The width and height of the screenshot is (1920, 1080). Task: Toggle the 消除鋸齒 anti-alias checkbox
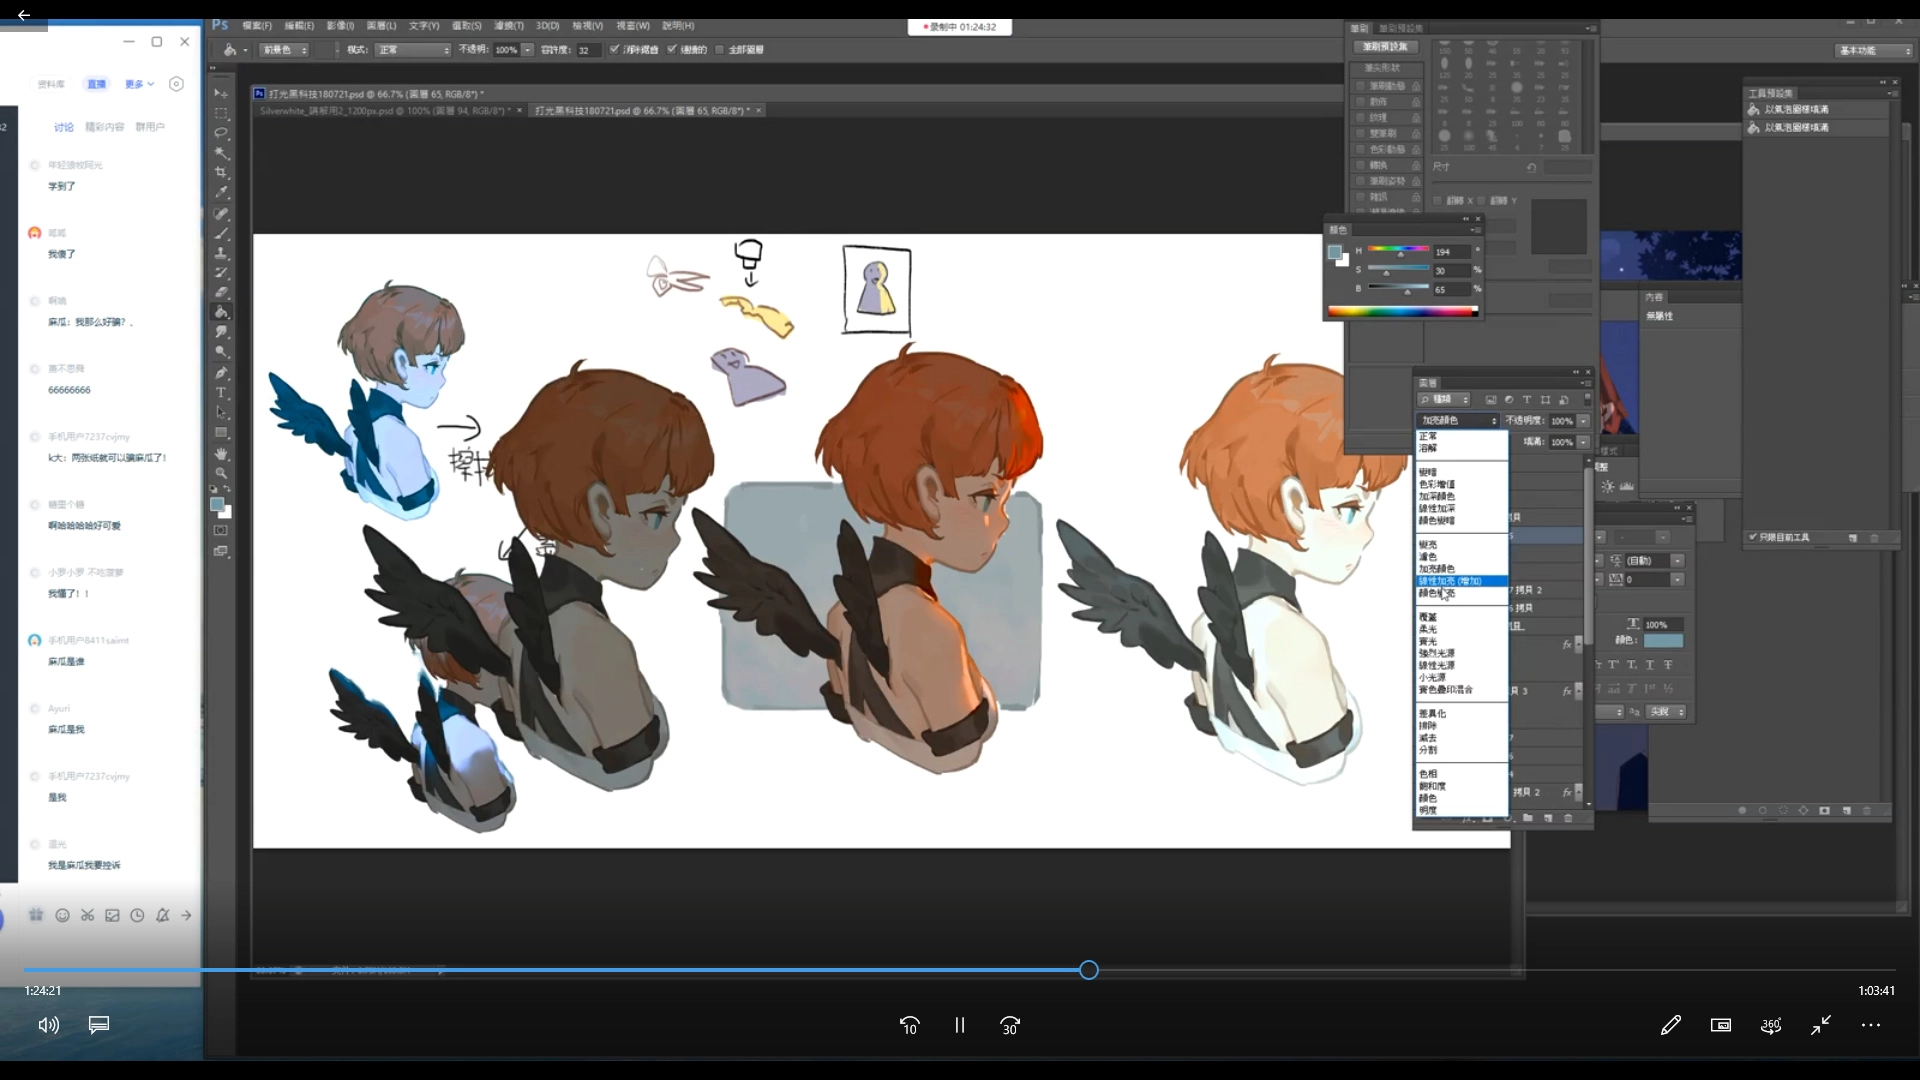(615, 49)
